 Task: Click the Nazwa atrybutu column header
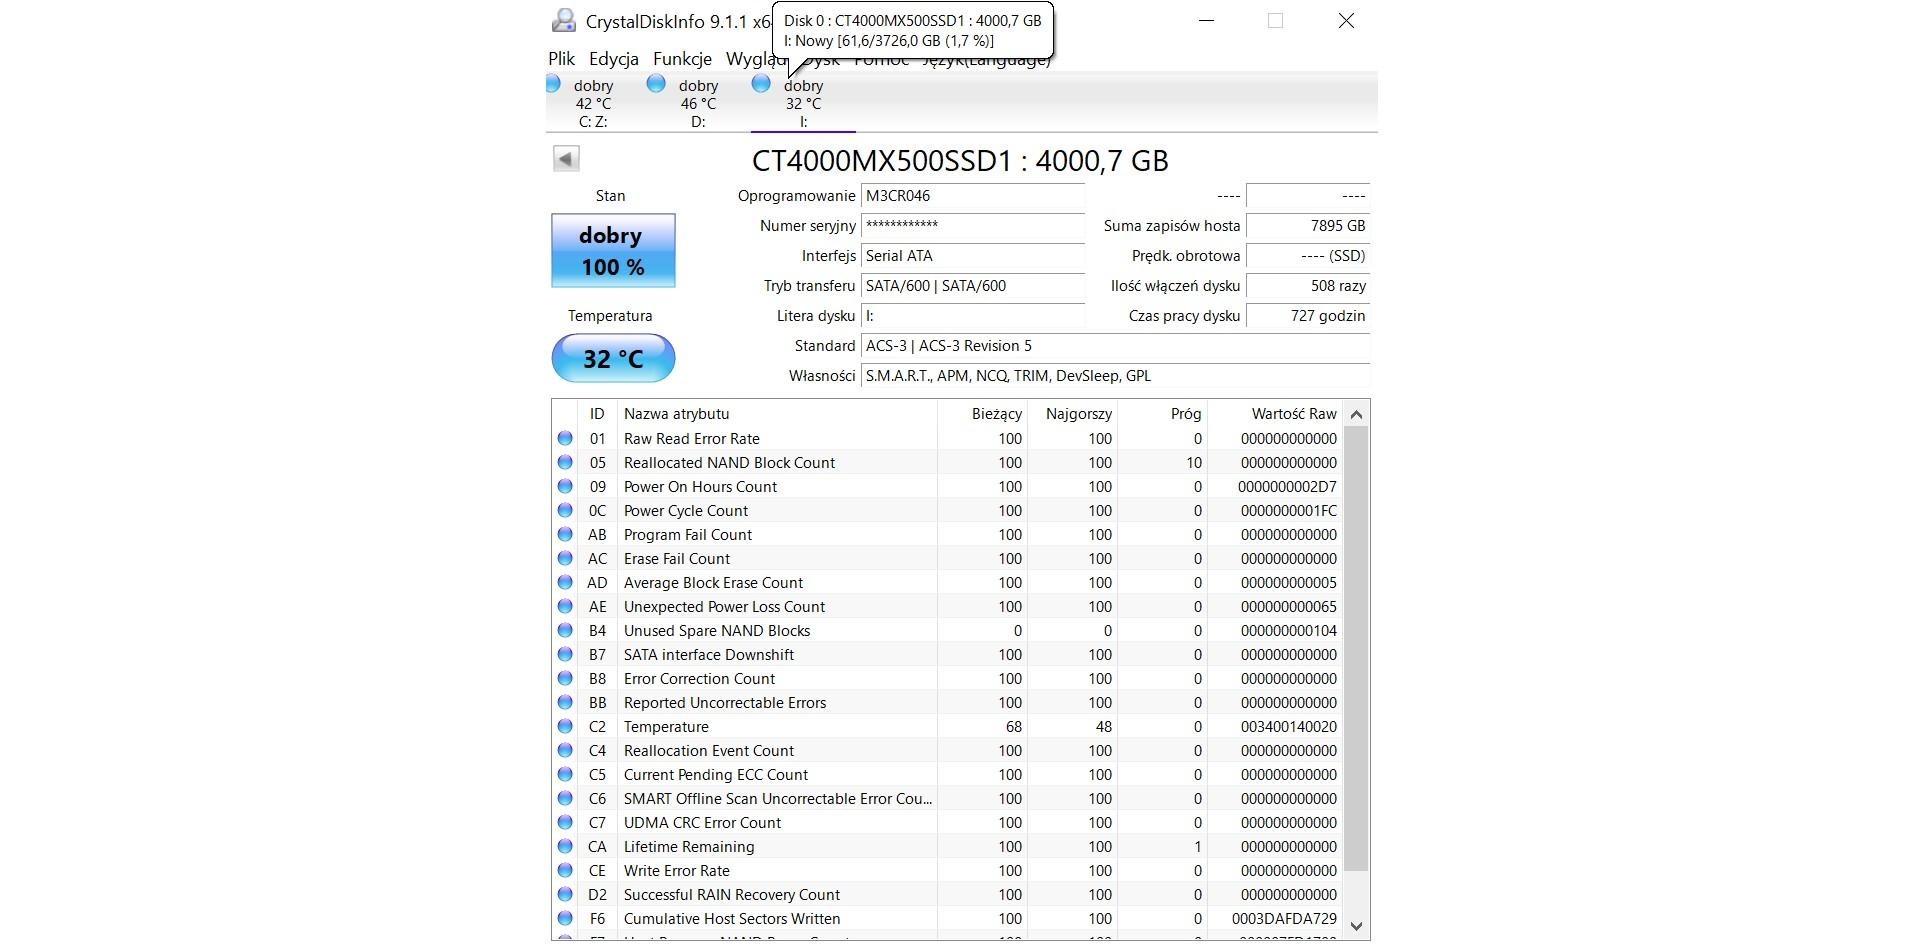676,414
